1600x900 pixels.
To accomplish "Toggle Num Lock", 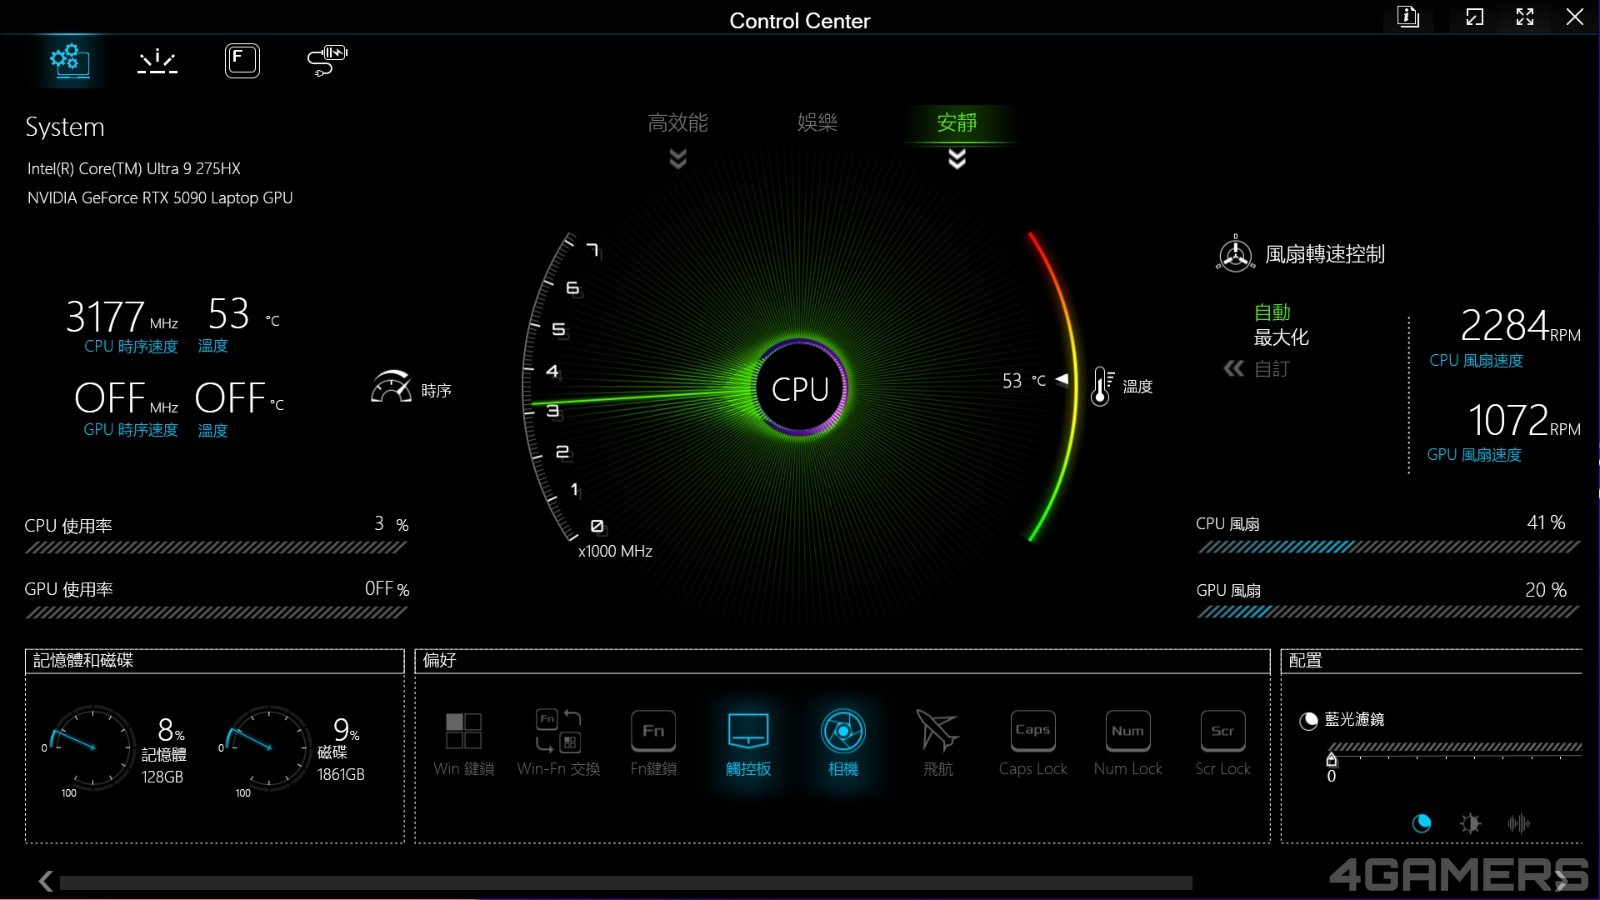I will point(1128,743).
